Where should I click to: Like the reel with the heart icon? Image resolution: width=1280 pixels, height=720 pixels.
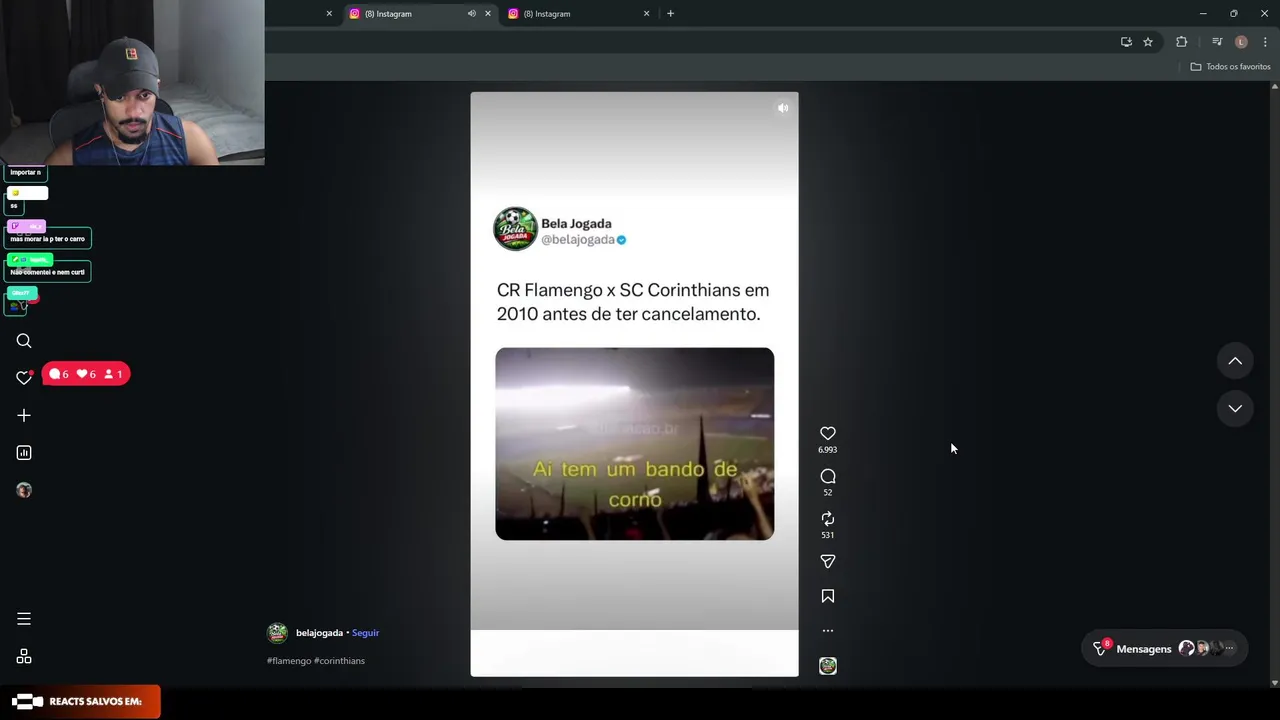pyautogui.click(x=828, y=433)
